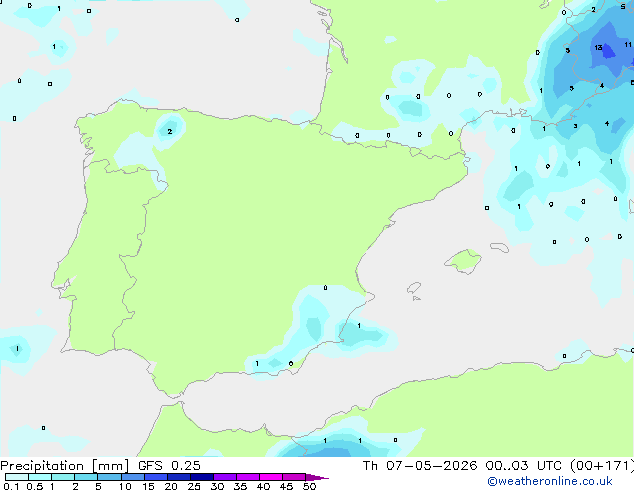Viewport: 634px width, 490px height.
Task: Select the 0.1–0.5 mm legend swatch
Action: [x=17, y=477]
